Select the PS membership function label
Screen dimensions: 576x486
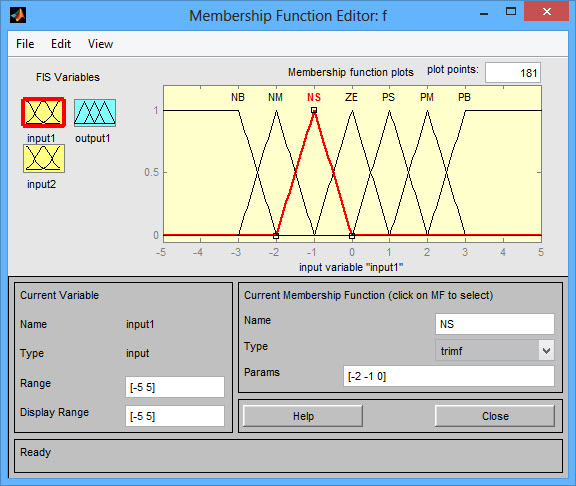[x=388, y=97]
